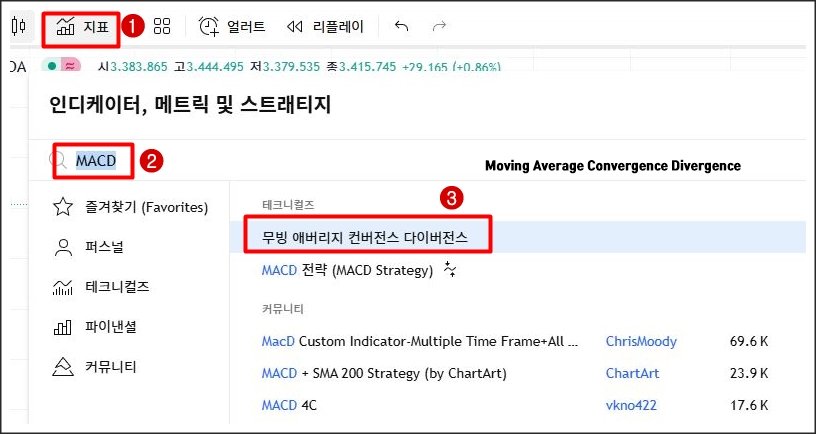Click the chart icon beside 테크니컬즈
The width and height of the screenshot is (816, 434).
[63, 287]
